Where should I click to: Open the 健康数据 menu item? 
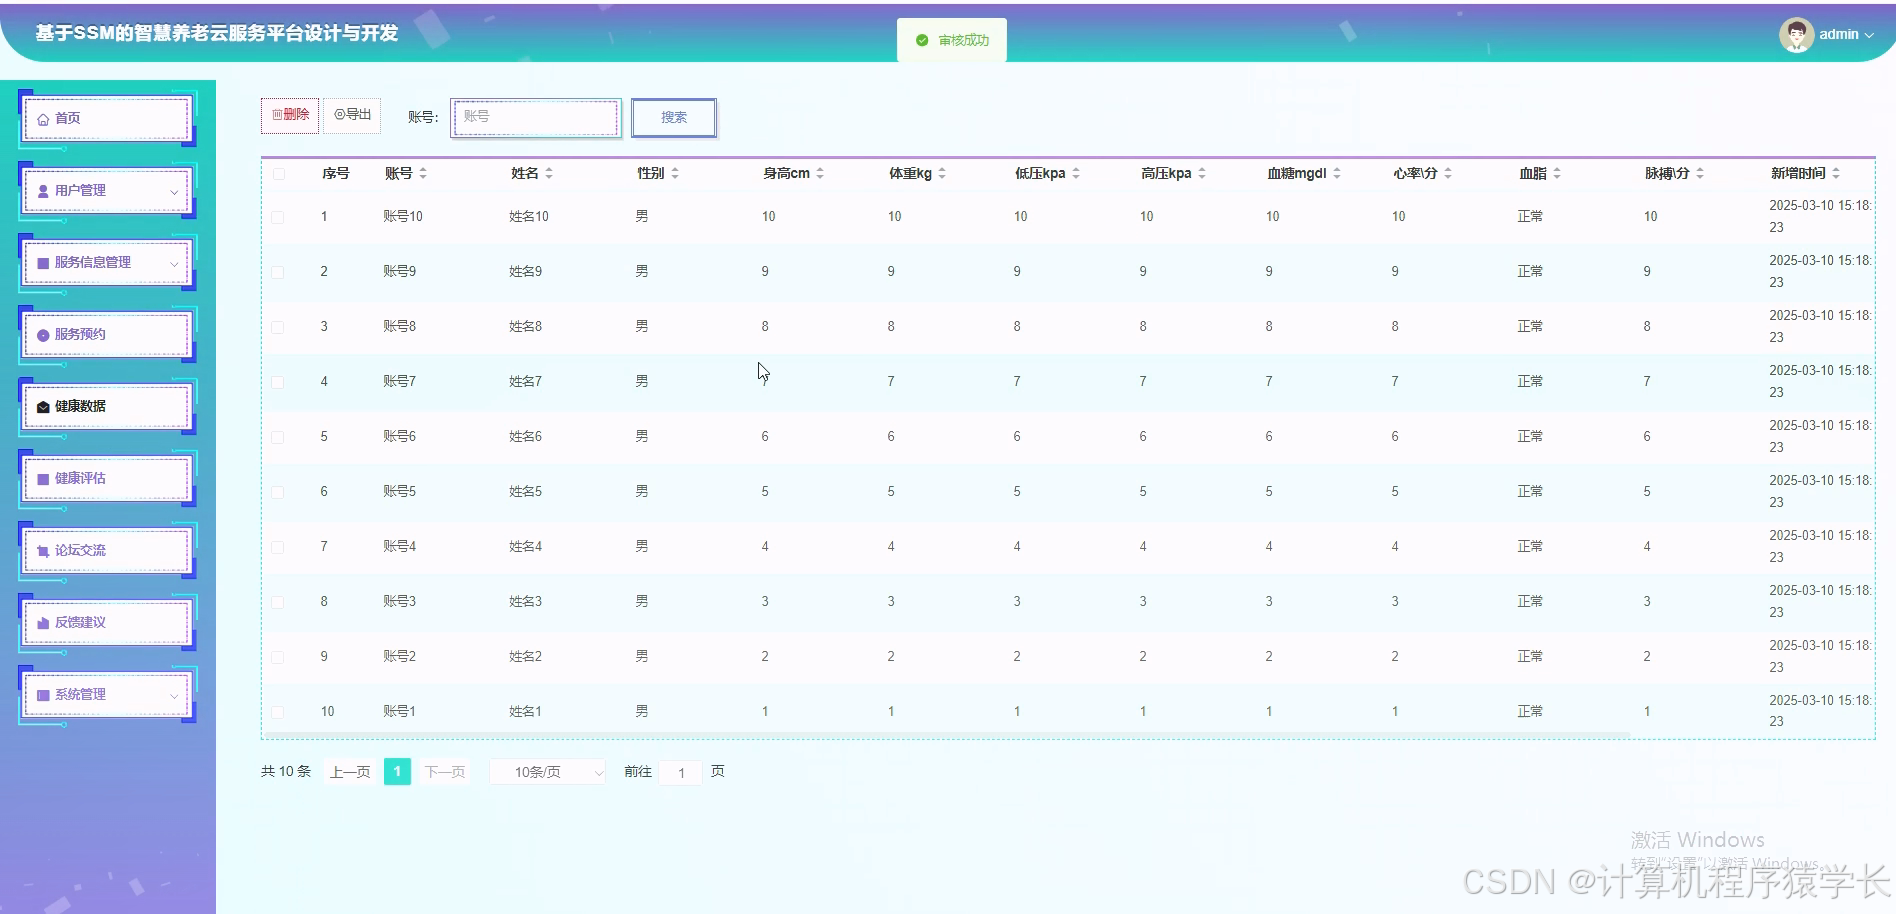click(107, 407)
